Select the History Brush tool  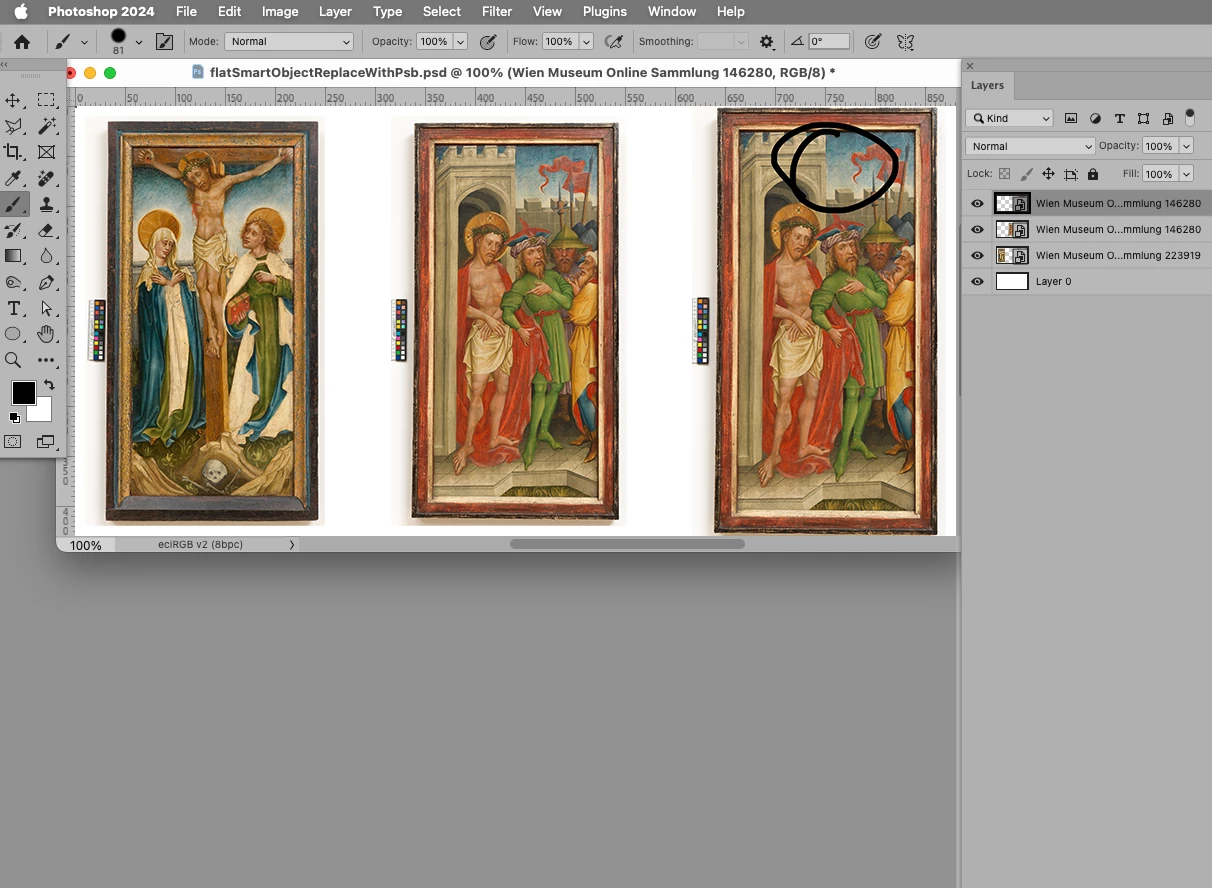14,230
